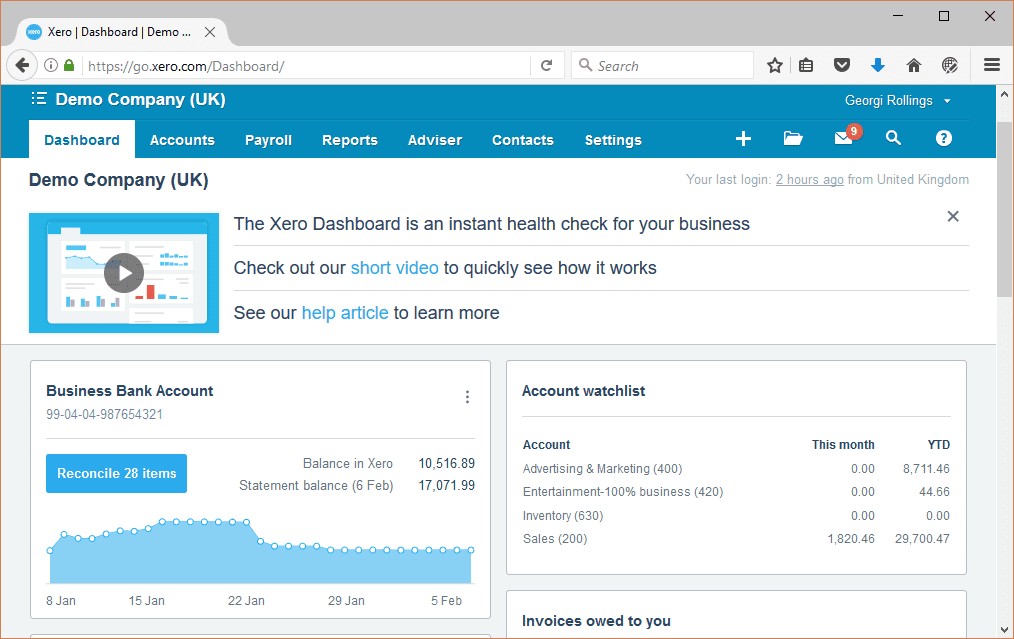Open the Xero help question mark icon
This screenshot has height=639, width=1014.
click(x=944, y=138)
